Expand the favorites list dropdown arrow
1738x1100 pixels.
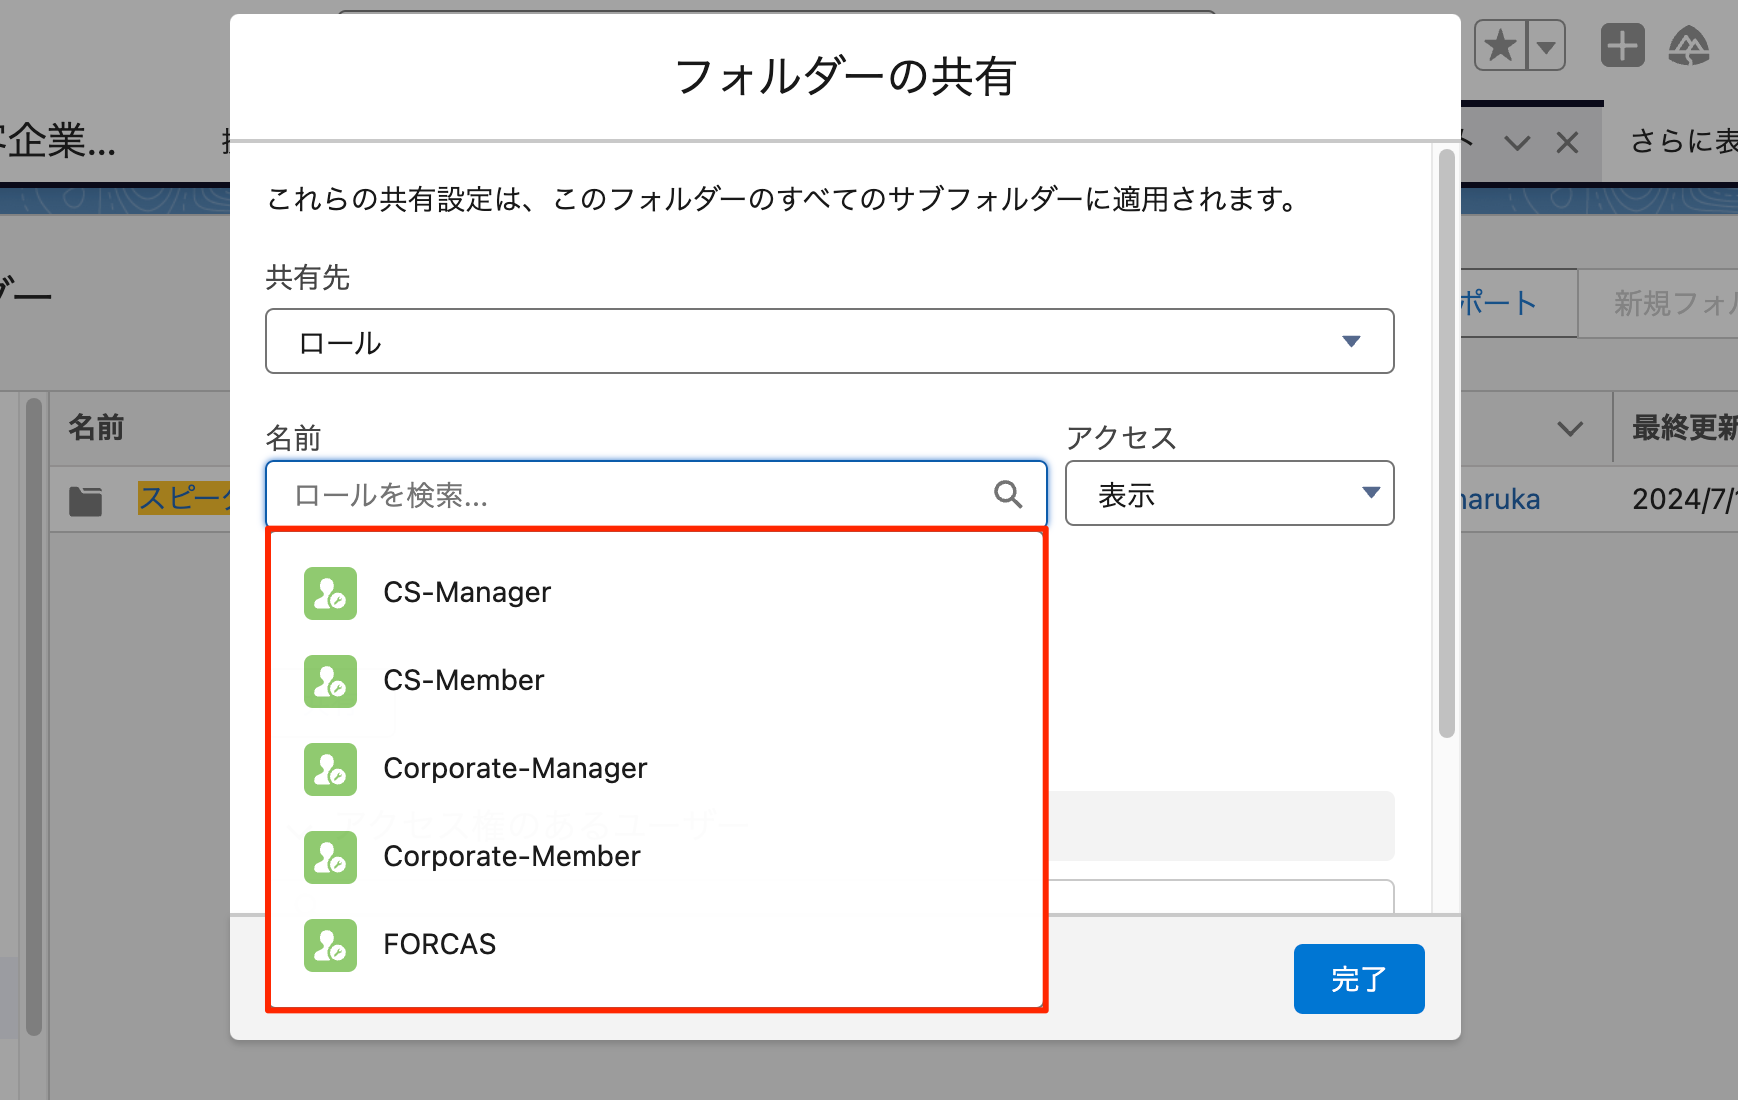tap(1546, 46)
